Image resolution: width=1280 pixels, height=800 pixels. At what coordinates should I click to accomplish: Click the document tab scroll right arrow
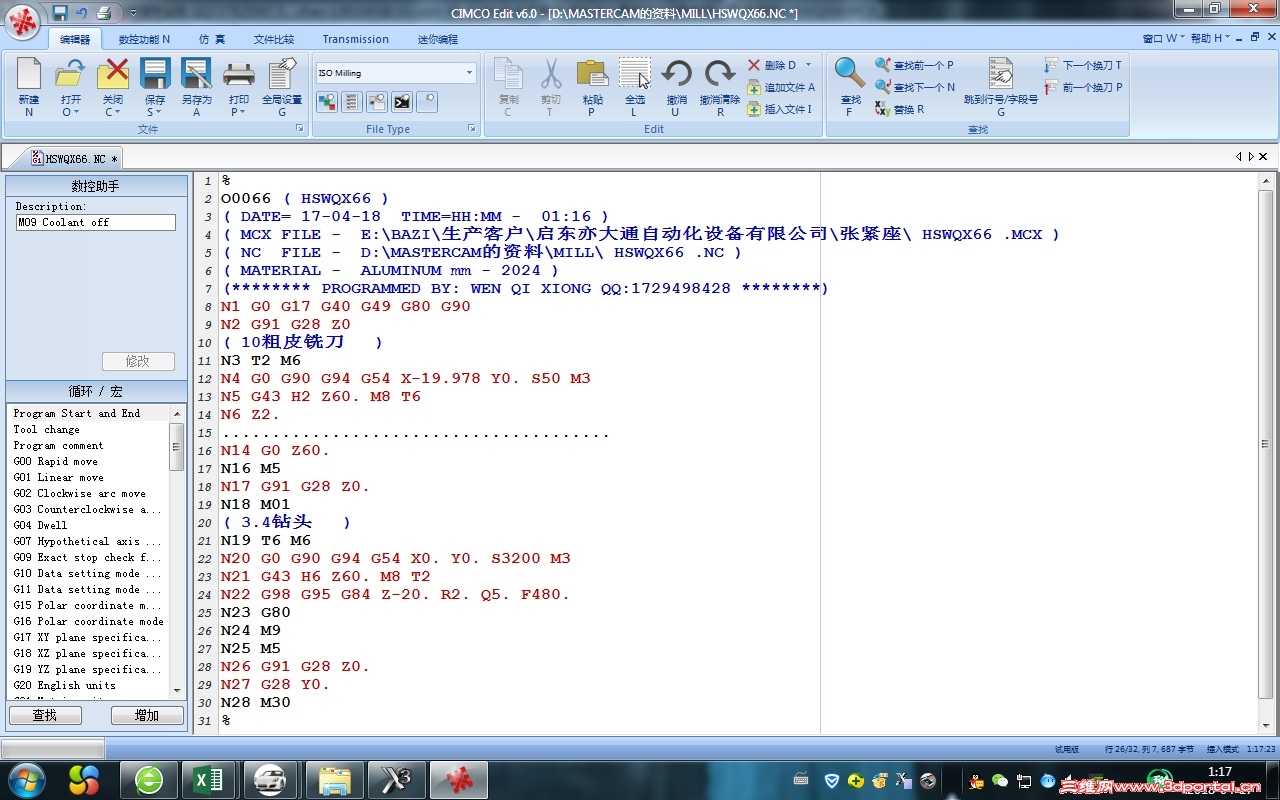coord(1250,157)
